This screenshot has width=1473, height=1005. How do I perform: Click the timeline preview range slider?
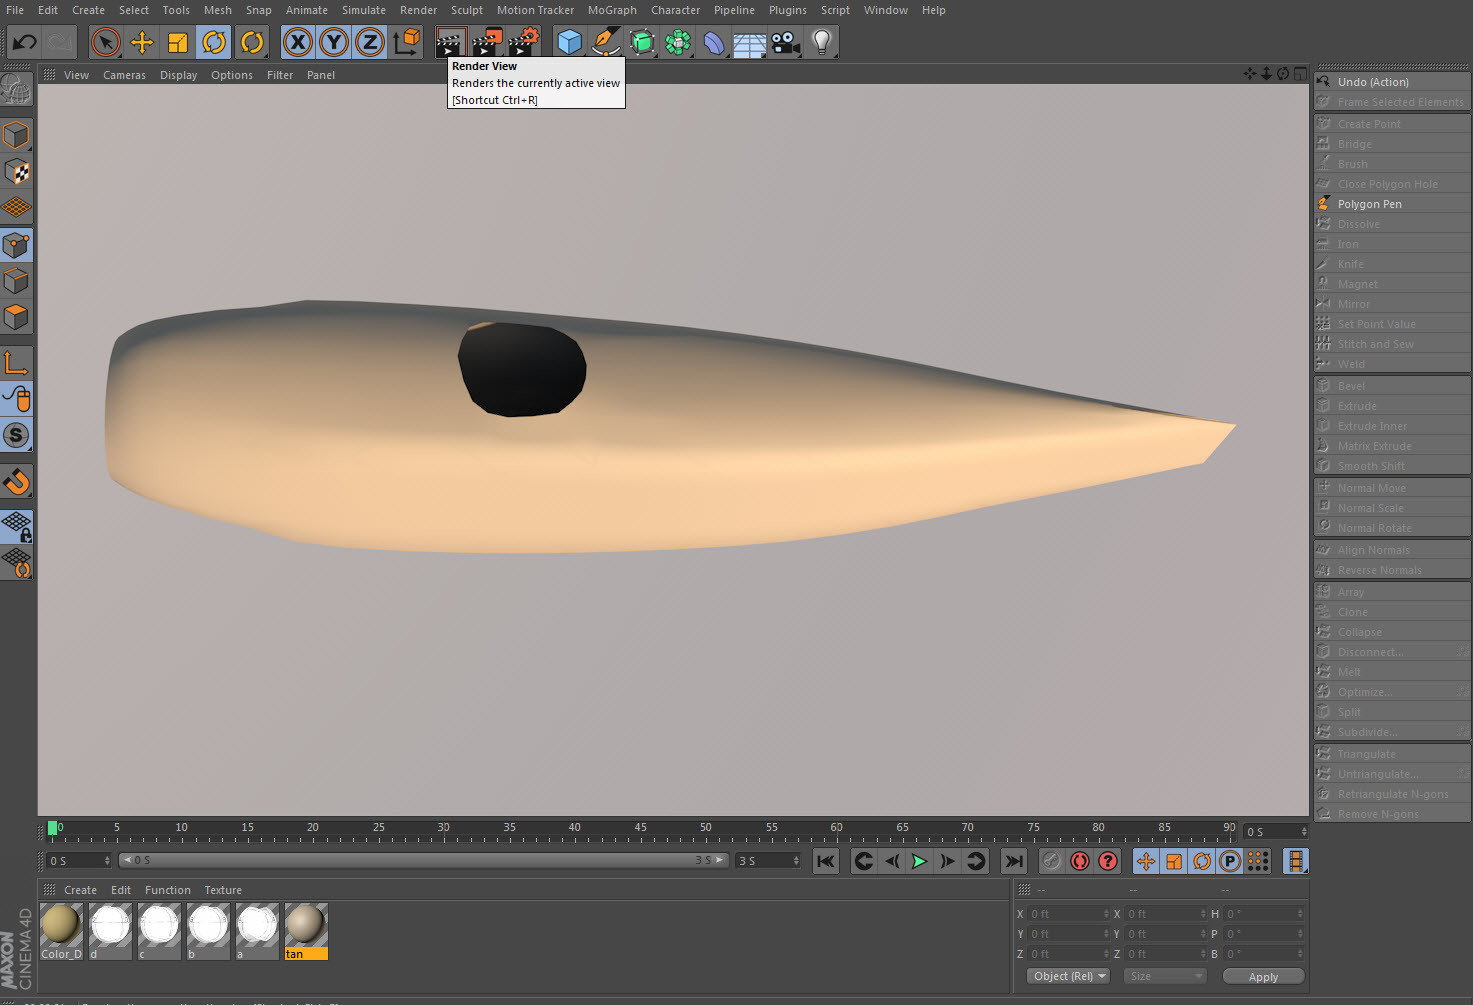point(424,860)
